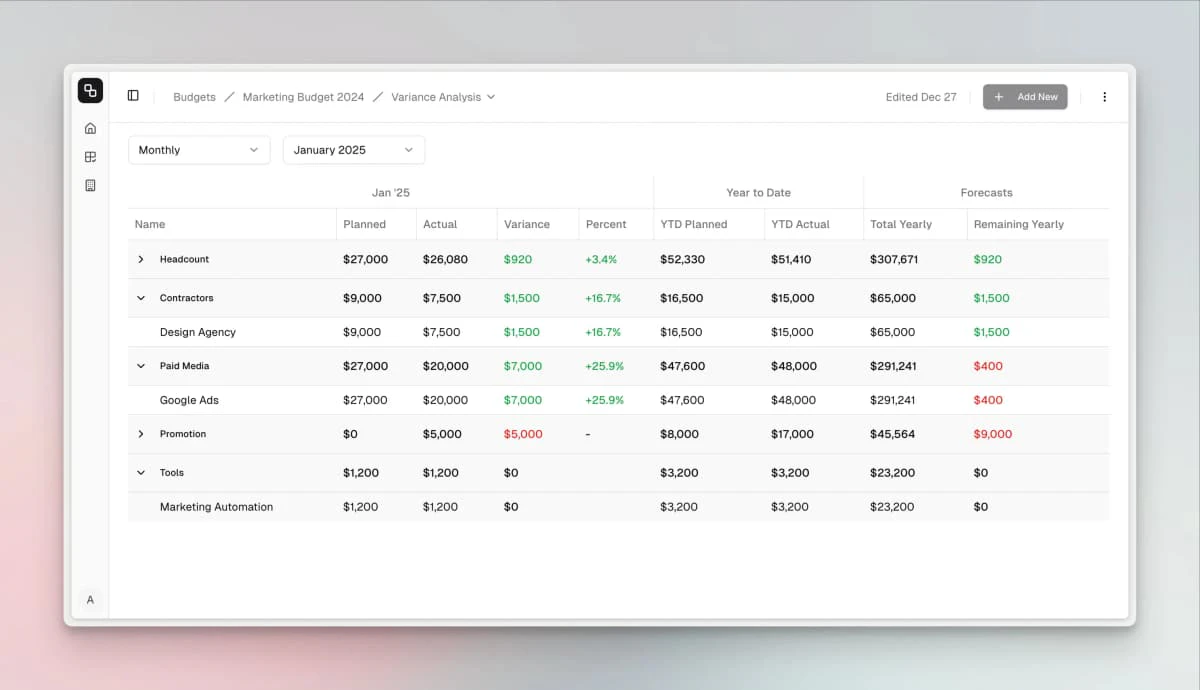1200x690 pixels.
Task: Collapse the Paid Media row
Action: [141, 366]
